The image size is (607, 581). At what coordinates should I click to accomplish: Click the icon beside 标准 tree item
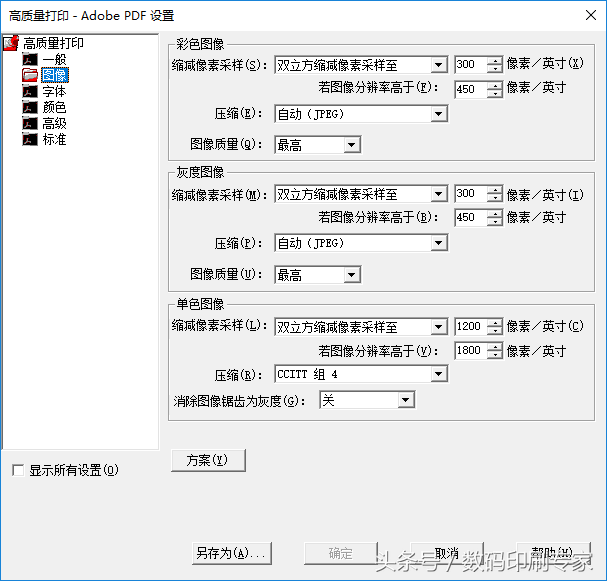[x=30, y=139]
